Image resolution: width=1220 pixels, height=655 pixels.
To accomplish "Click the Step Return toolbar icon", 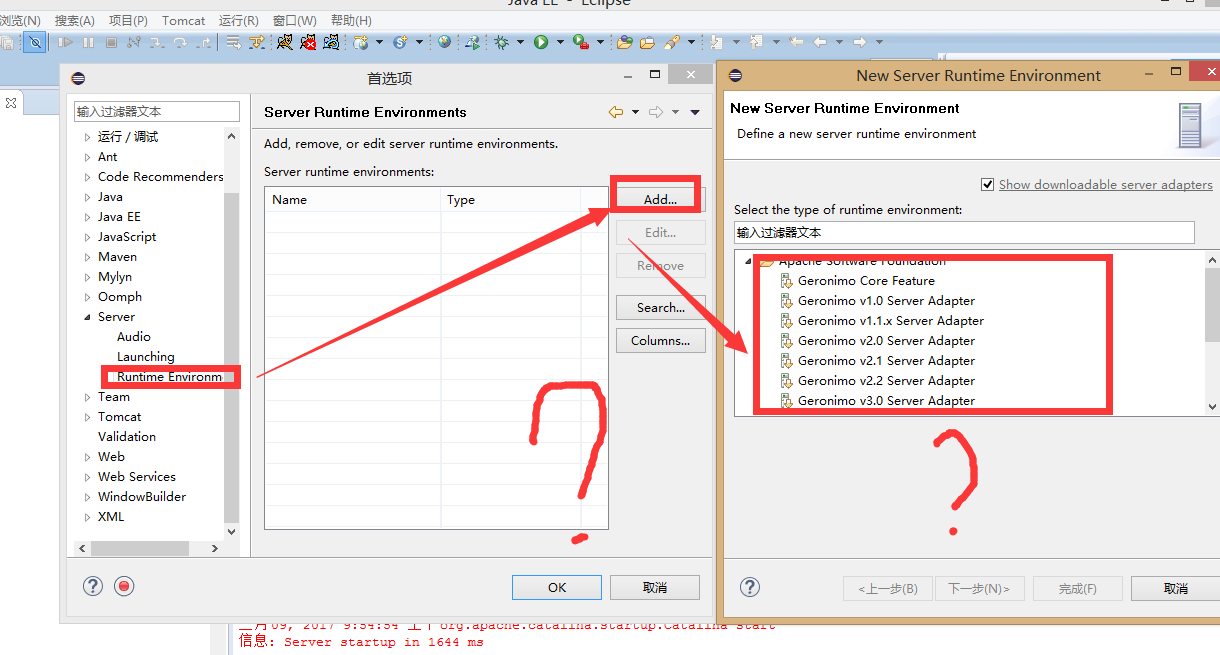I will (205, 42).
